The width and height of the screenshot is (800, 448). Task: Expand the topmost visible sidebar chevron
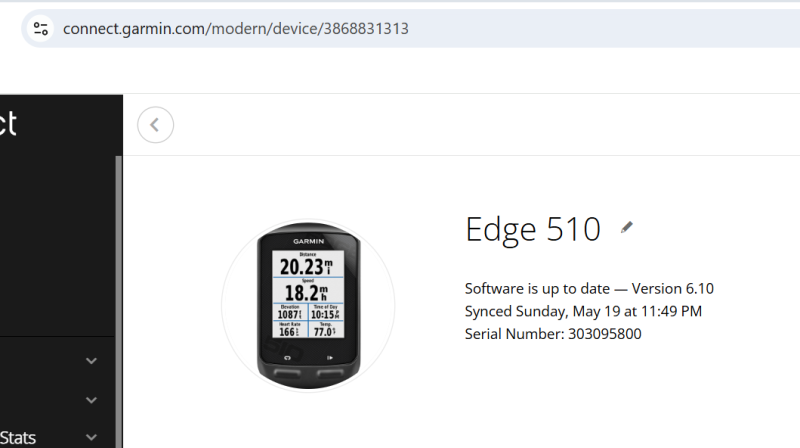91,361
